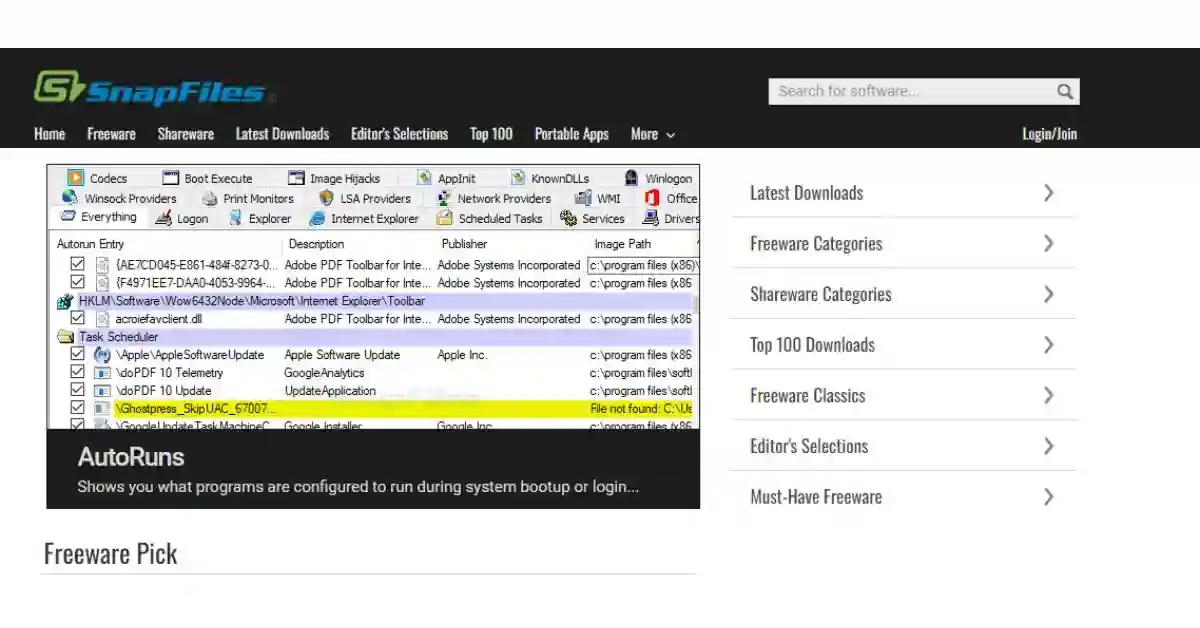Viewport: 1200px width, 628px height.
Task: Expand Freeware Categories chevron
Action: pos(1048,243)
